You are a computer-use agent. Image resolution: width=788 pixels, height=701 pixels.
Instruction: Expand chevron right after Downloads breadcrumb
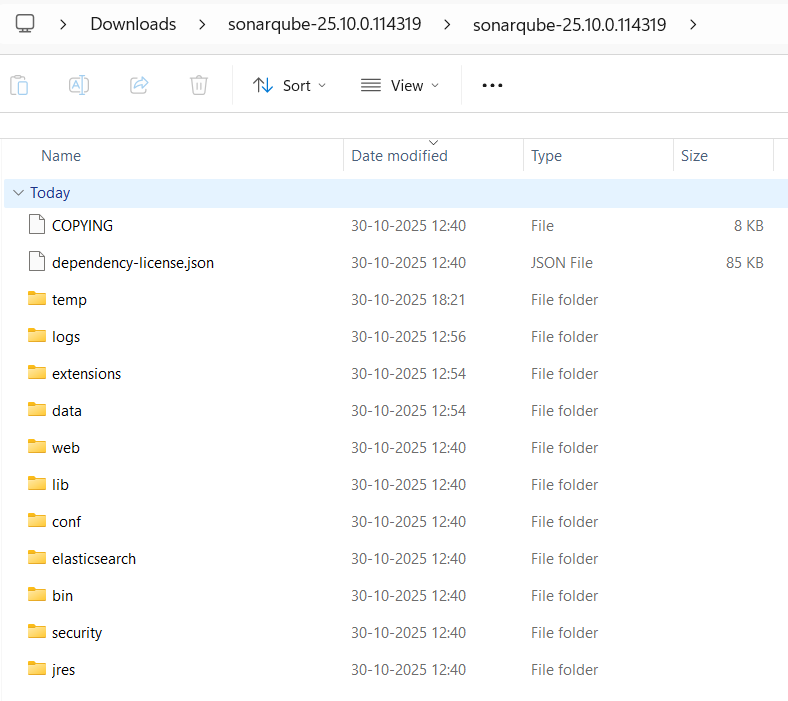coord(202,24)
